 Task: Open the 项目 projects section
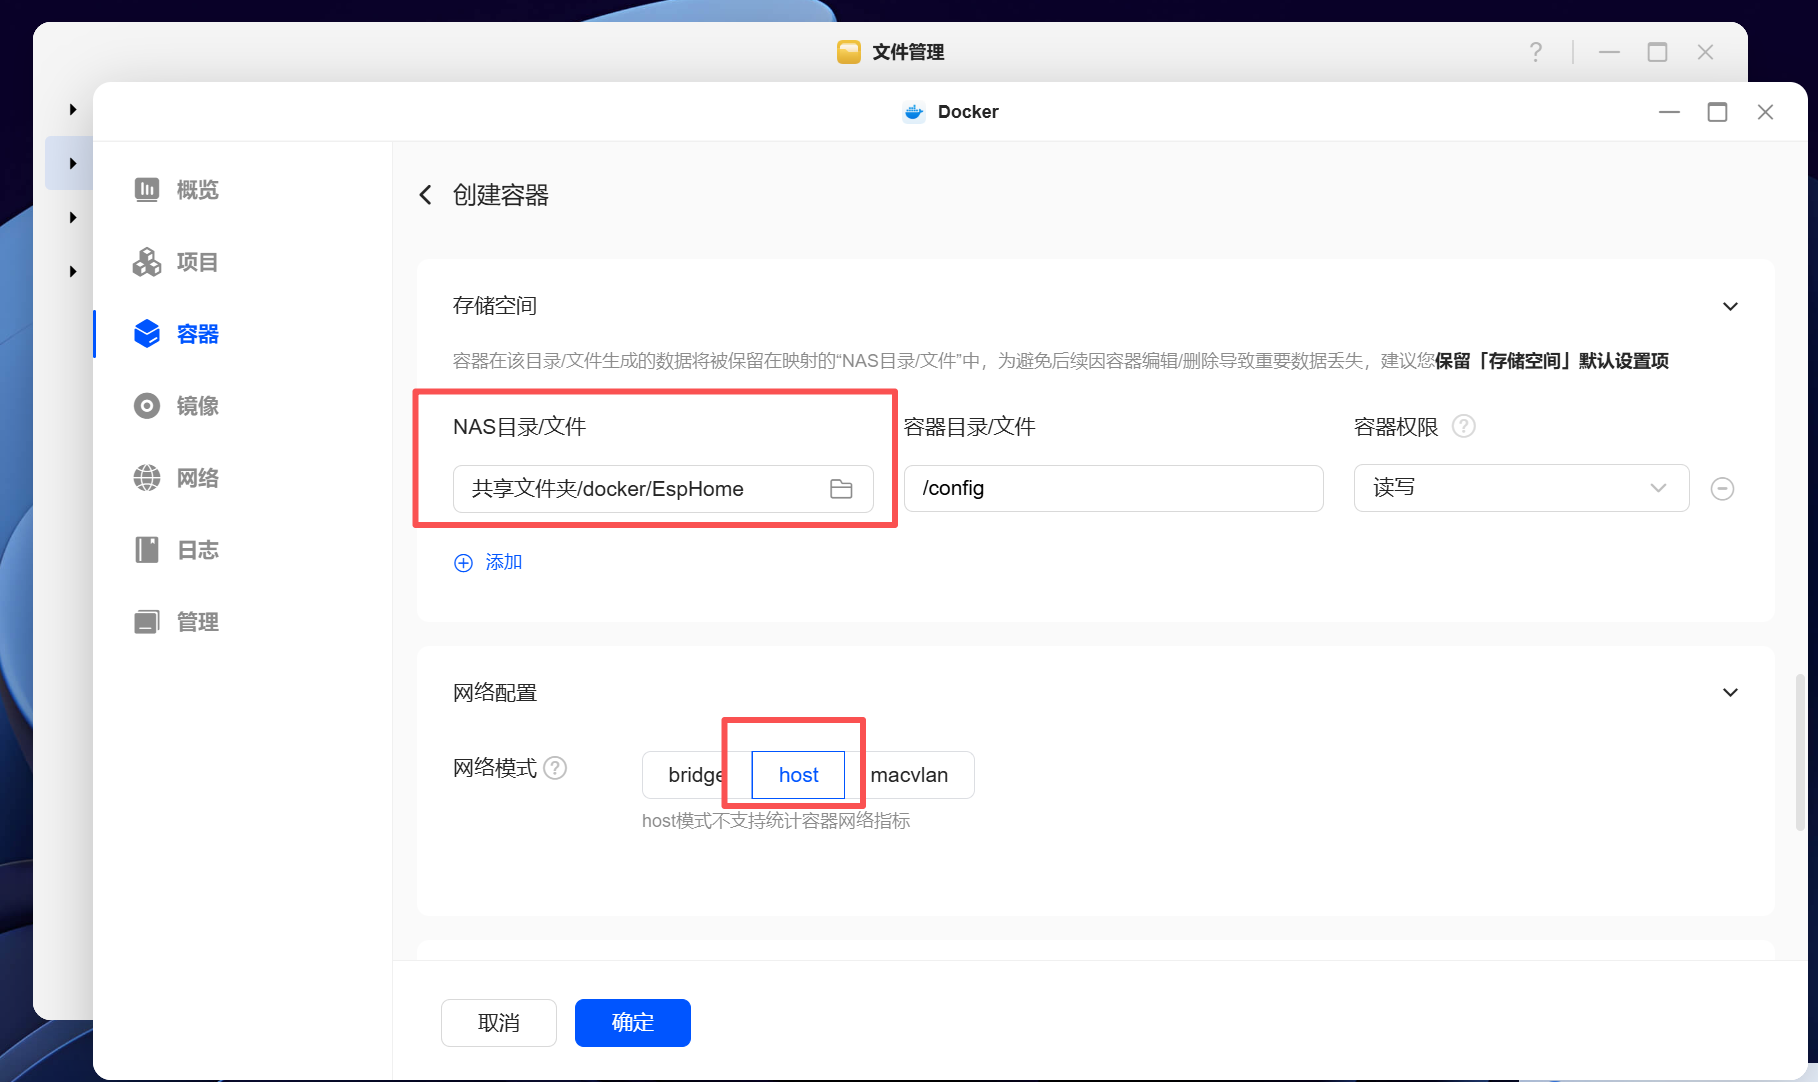point(177,262)
